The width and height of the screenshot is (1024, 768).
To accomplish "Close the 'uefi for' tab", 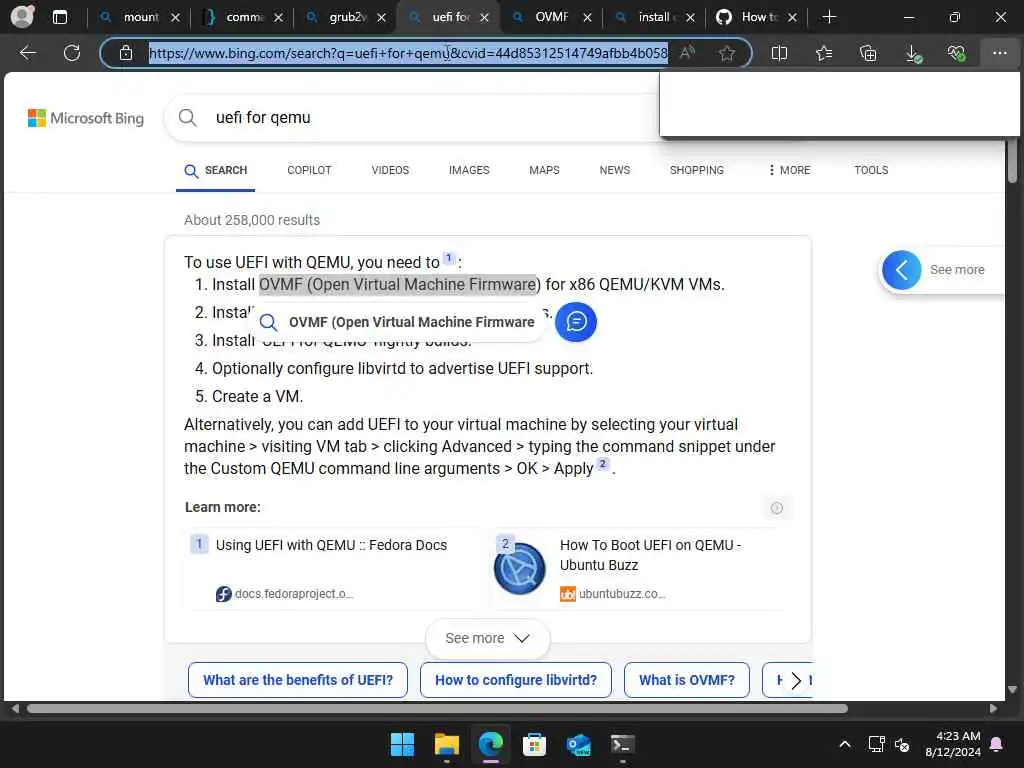I will [x=485, y=18].
